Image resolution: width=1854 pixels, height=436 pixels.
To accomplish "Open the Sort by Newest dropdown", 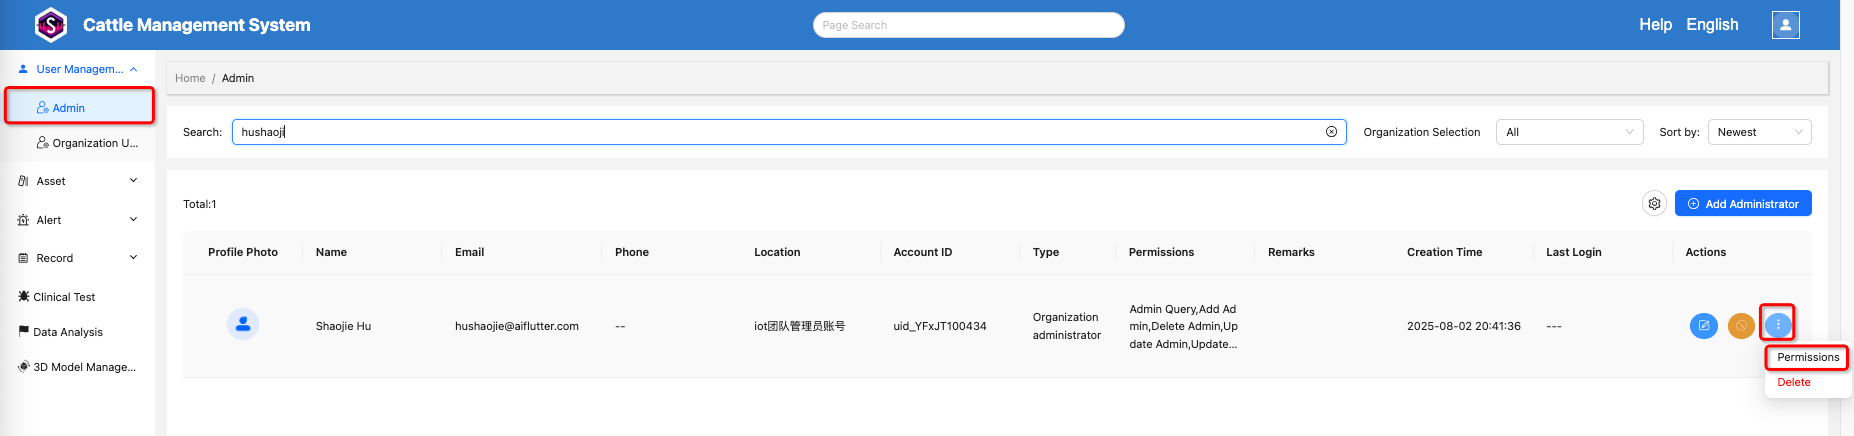I will click(x=1759, y=132).
